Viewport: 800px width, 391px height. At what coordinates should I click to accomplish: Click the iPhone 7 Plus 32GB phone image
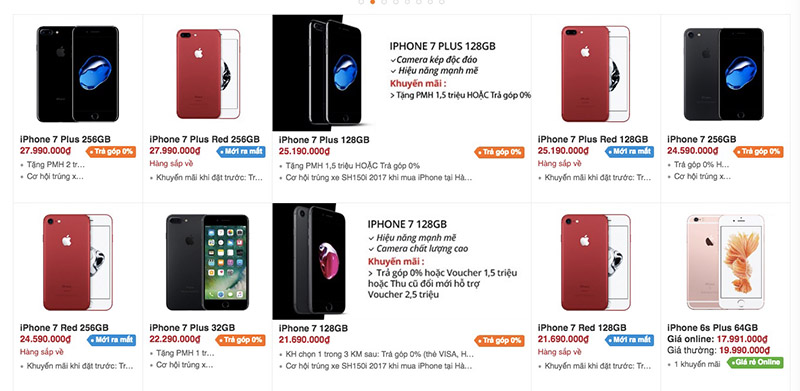point(207,262)
